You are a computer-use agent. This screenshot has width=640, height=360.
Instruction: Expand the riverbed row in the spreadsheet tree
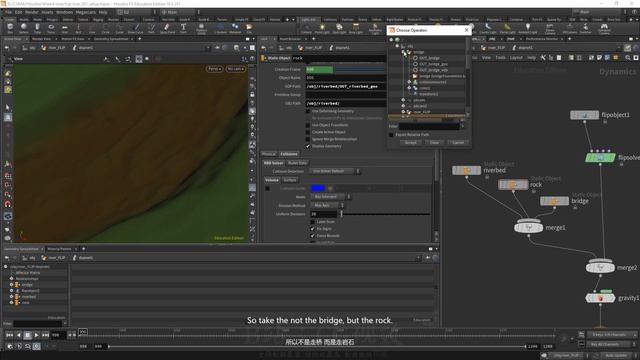point(11,297)
